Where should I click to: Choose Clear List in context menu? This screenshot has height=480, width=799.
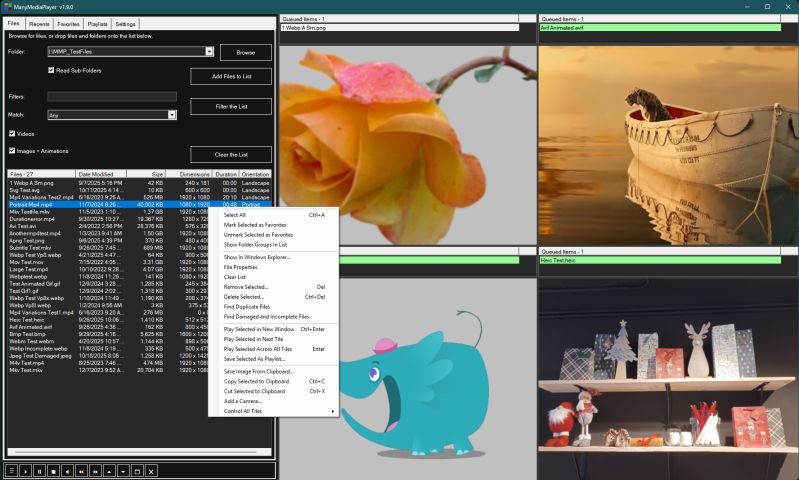click(274, 277)
